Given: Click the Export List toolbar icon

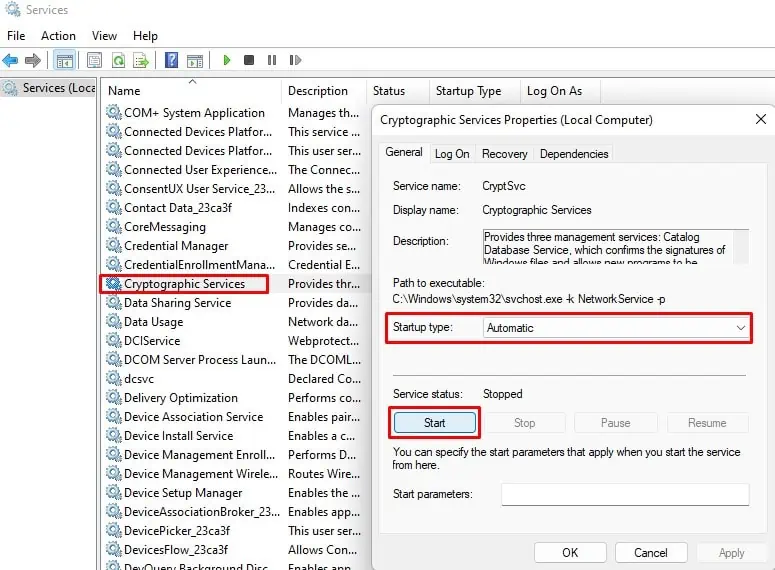Looking at the screenshot, I should [x=141, y=60].
